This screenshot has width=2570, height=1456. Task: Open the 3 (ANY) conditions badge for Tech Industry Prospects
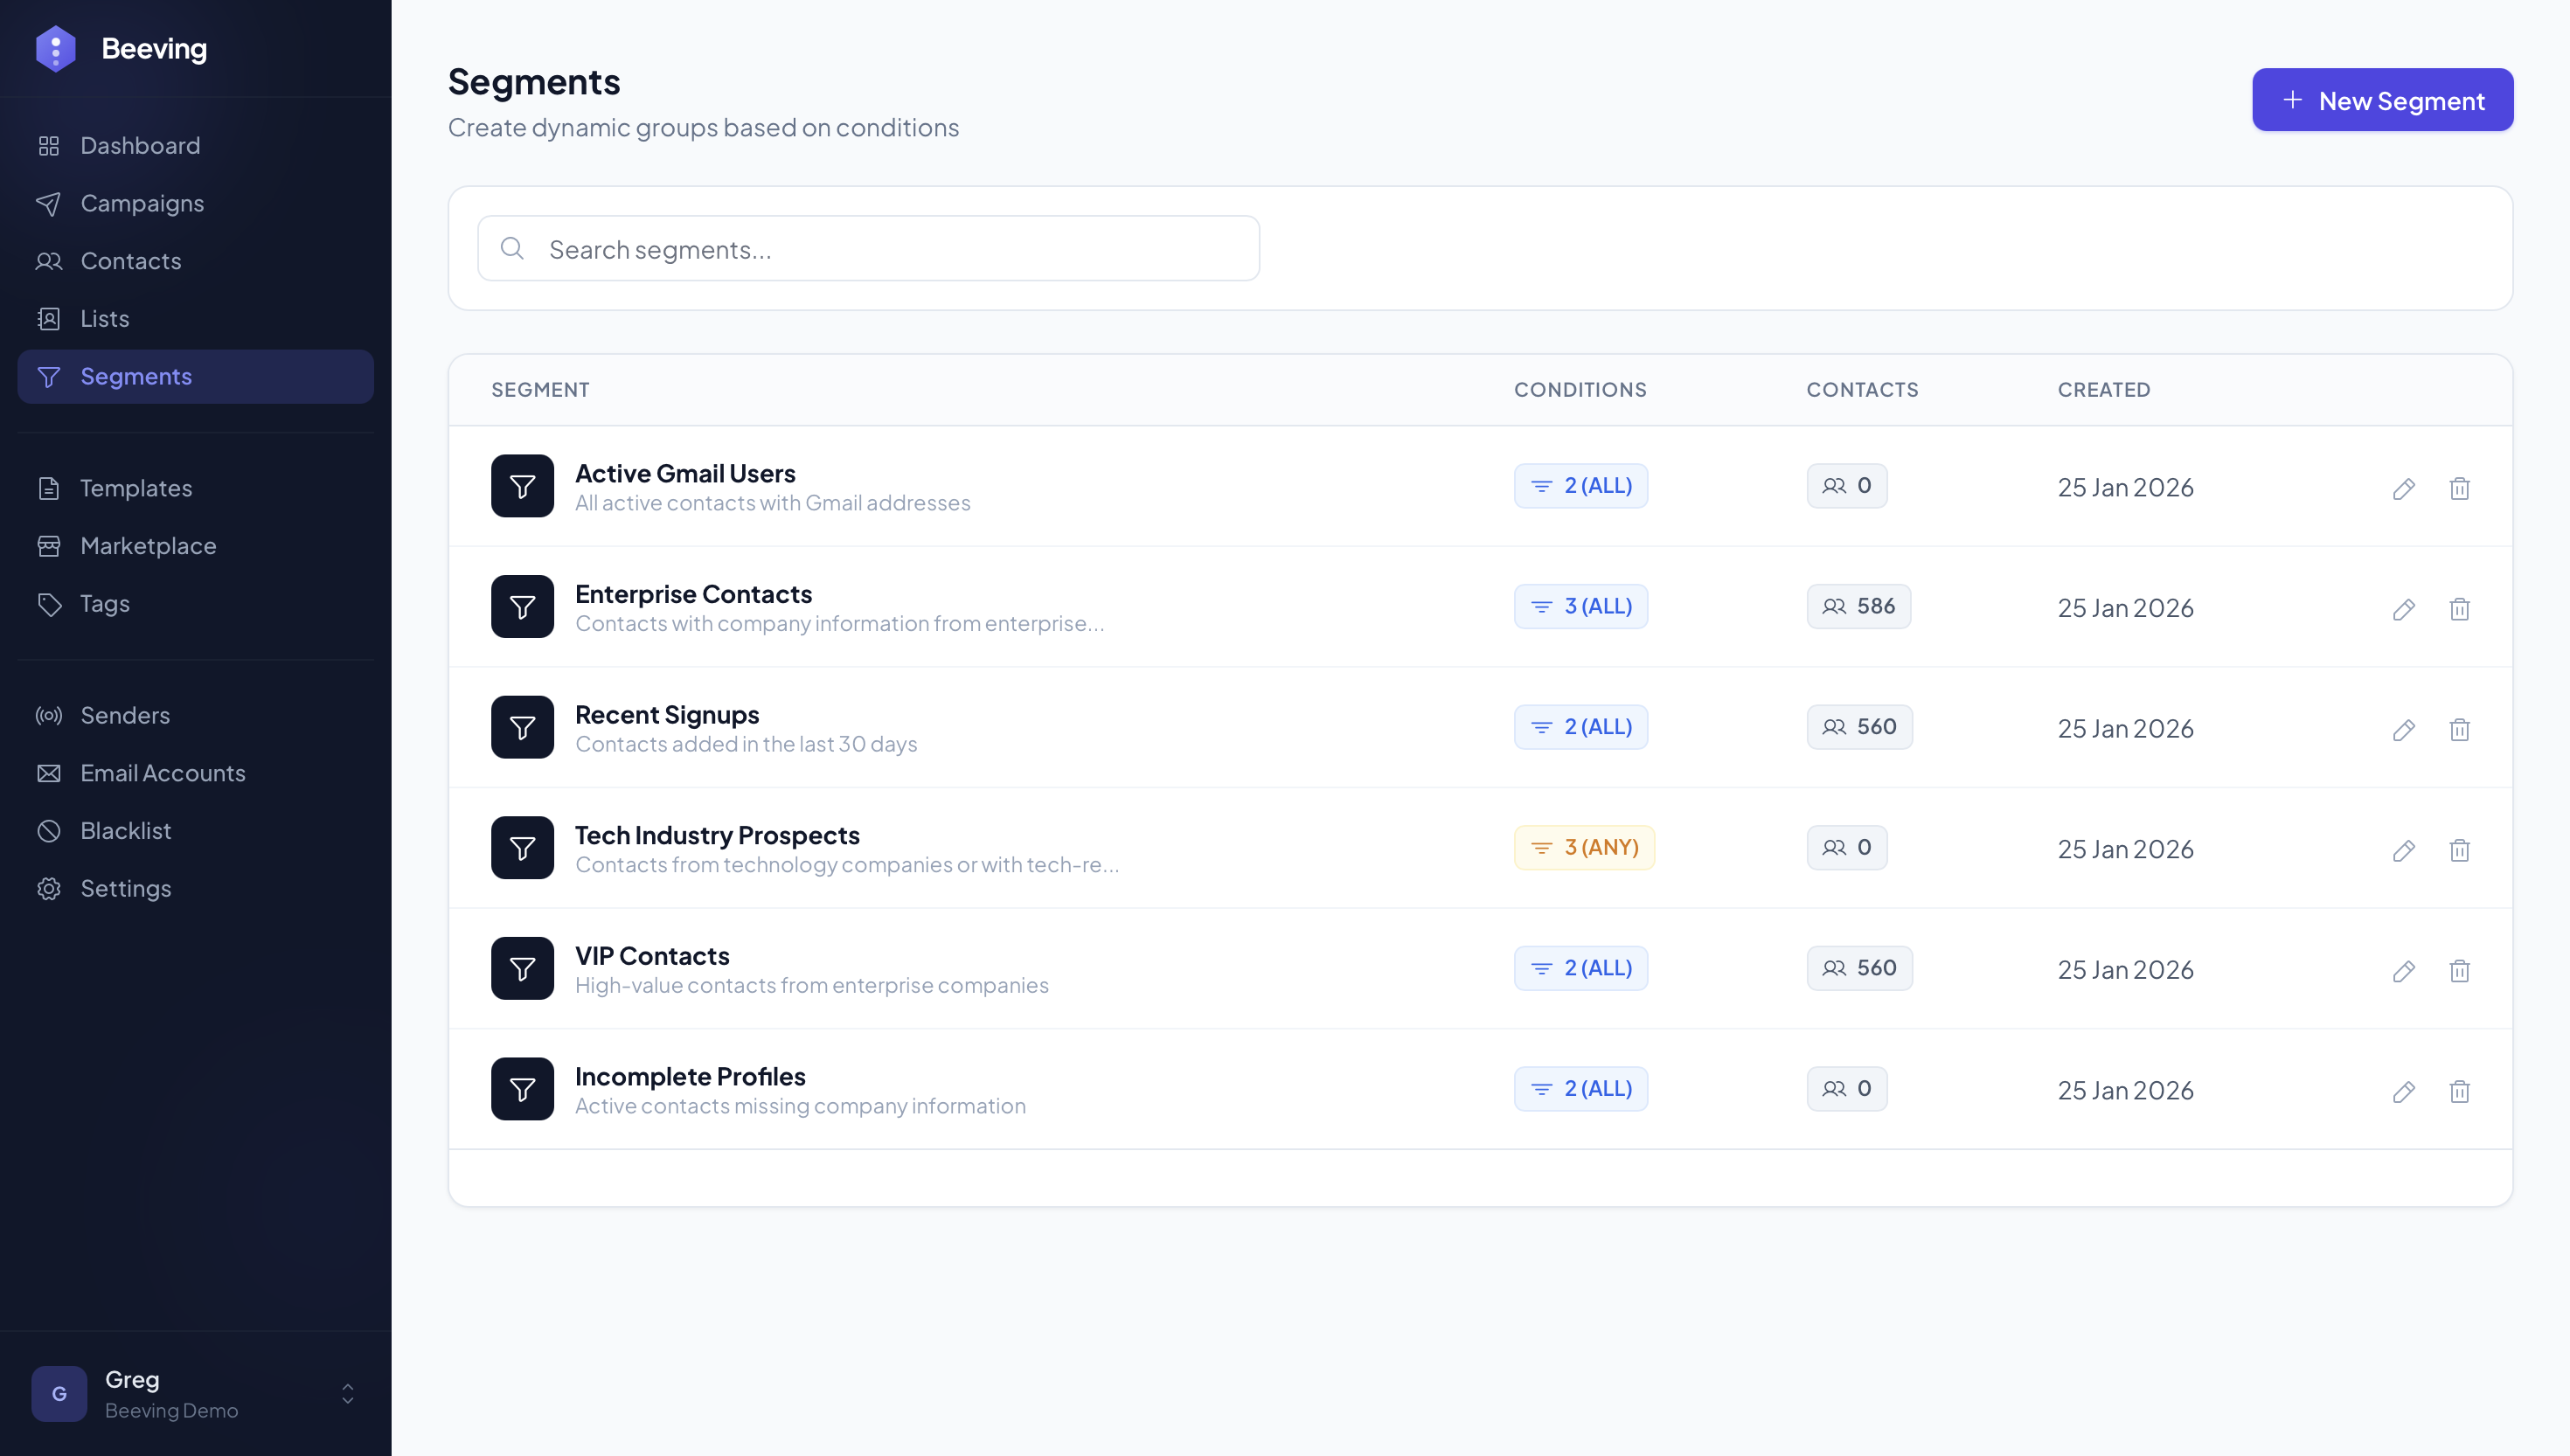click(1583, 847)
